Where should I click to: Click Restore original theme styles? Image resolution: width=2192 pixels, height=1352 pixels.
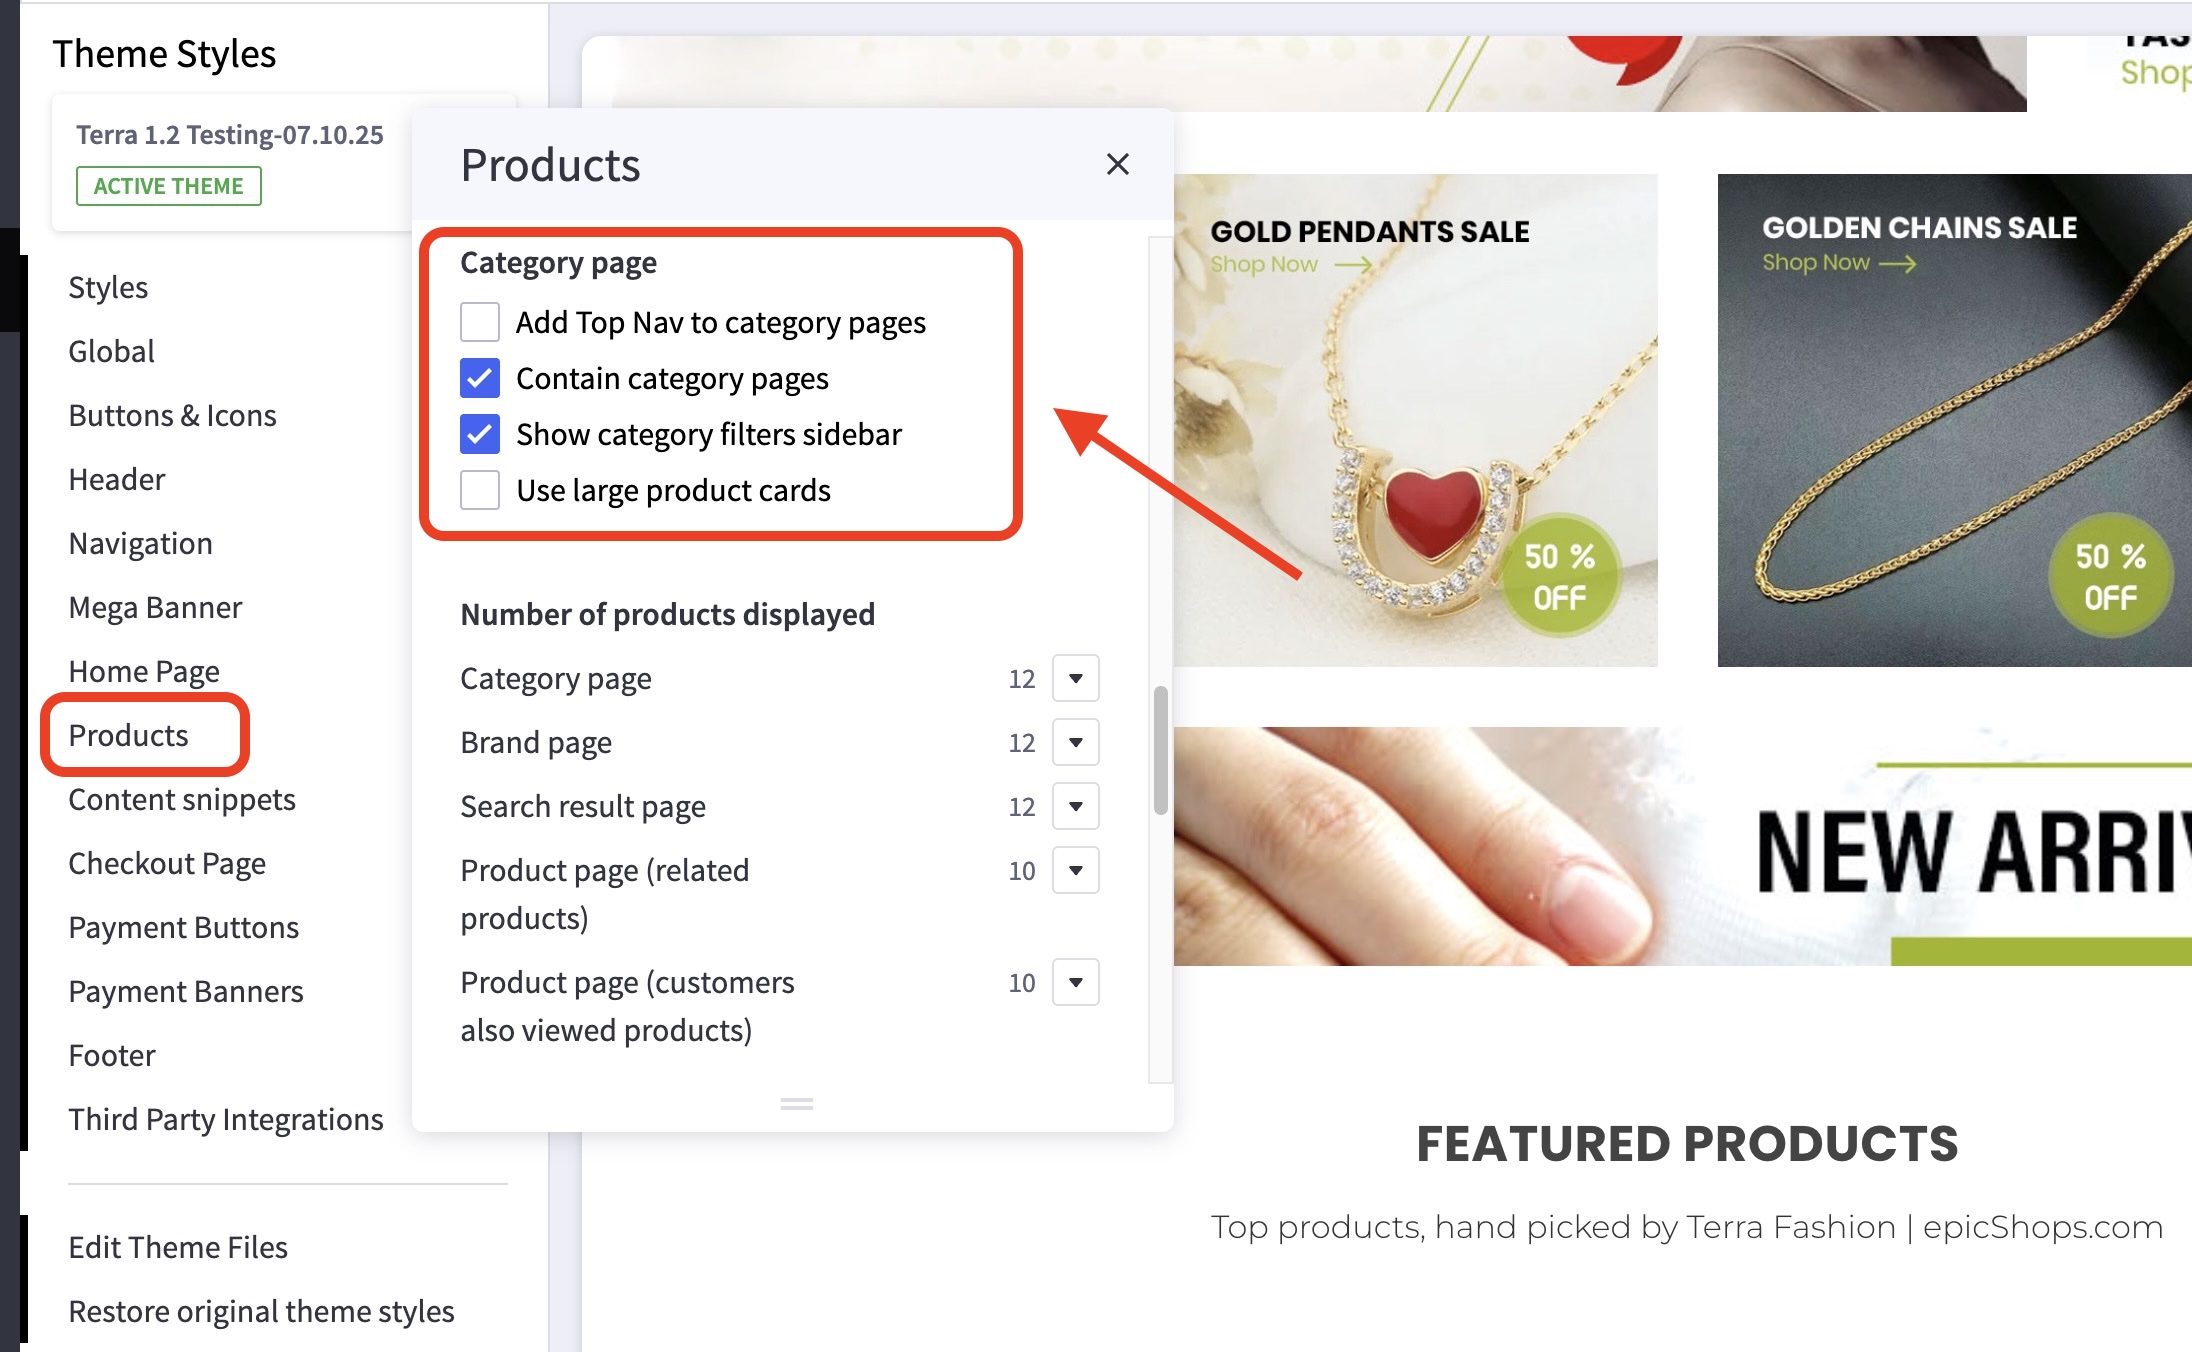(261, 1311)
